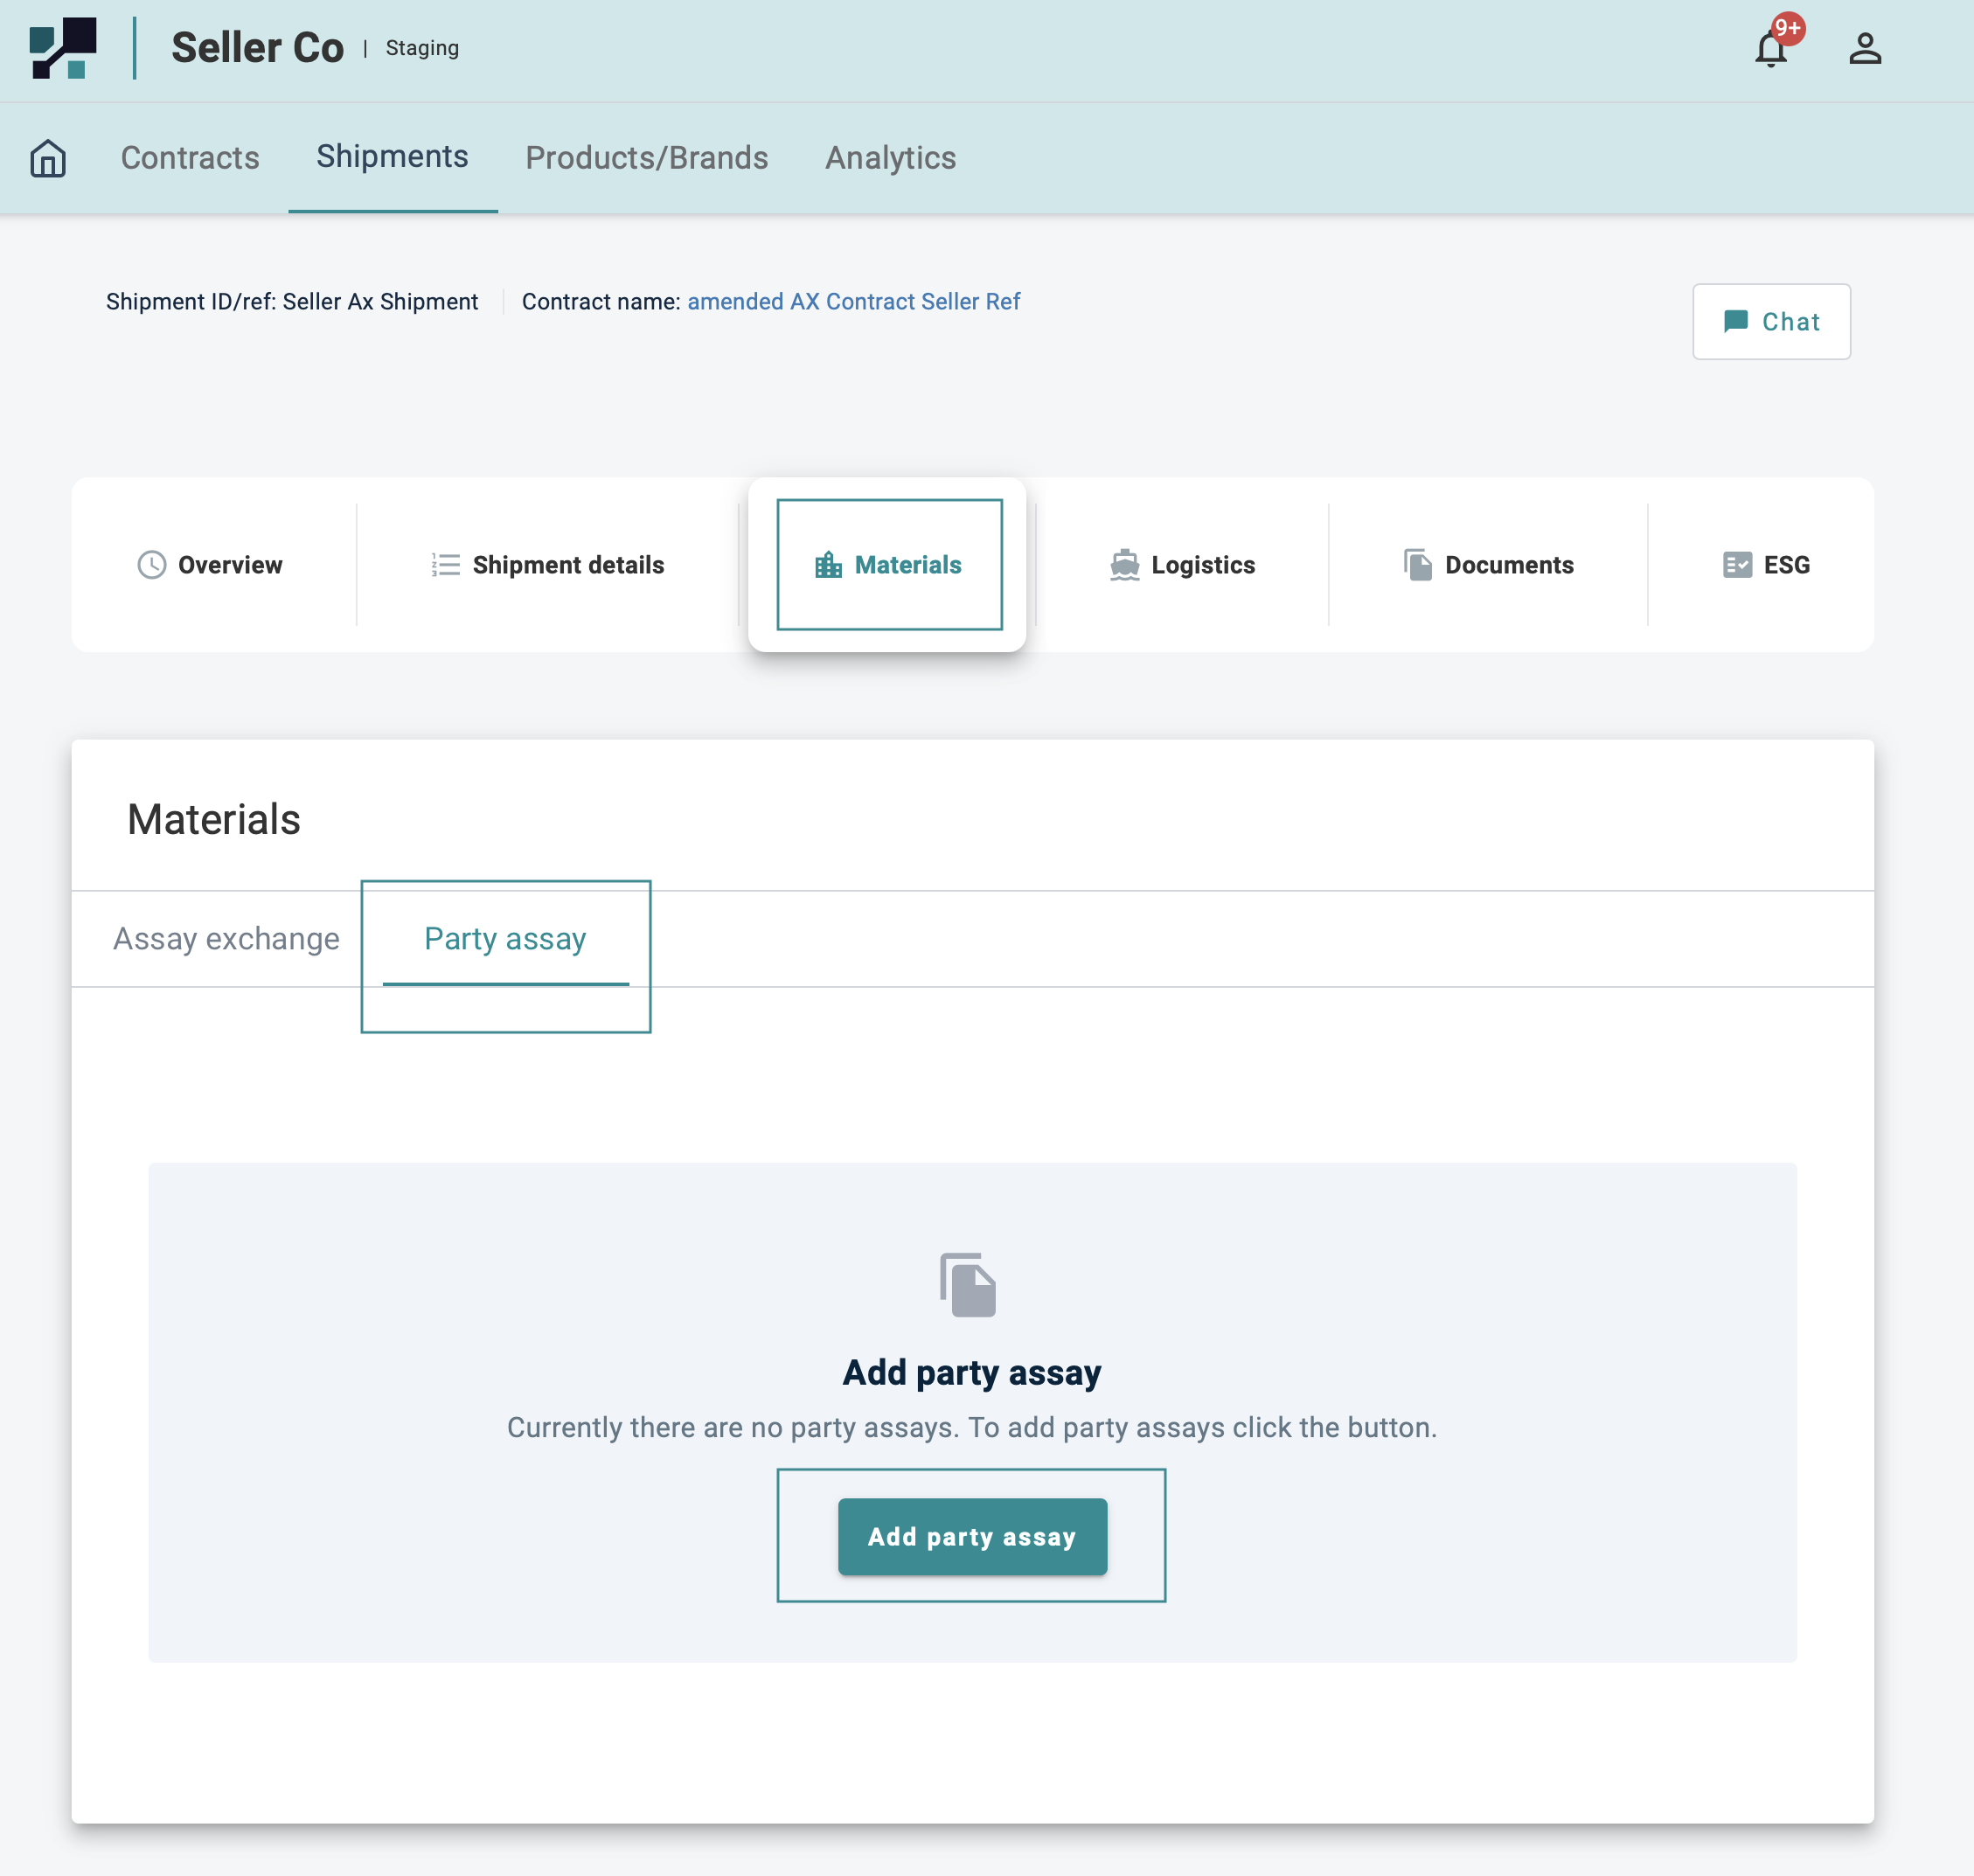Open the Products/Brands menu
The height and width of the screenshot is (1876, 1974).
(x=646, y=158)
